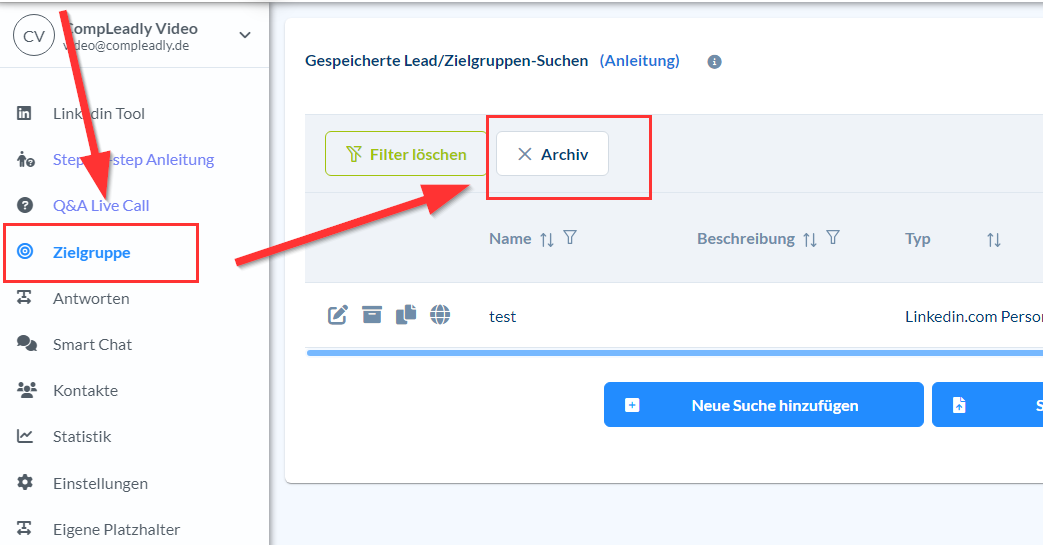Click the duplicate copy icon for test
This screenshot has width=1043, height=545.
coord(406,316)
